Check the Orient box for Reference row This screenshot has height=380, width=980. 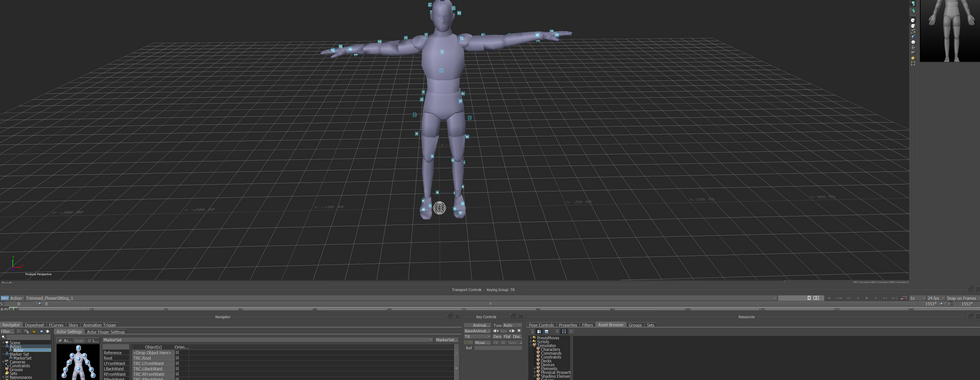(178, 352)
